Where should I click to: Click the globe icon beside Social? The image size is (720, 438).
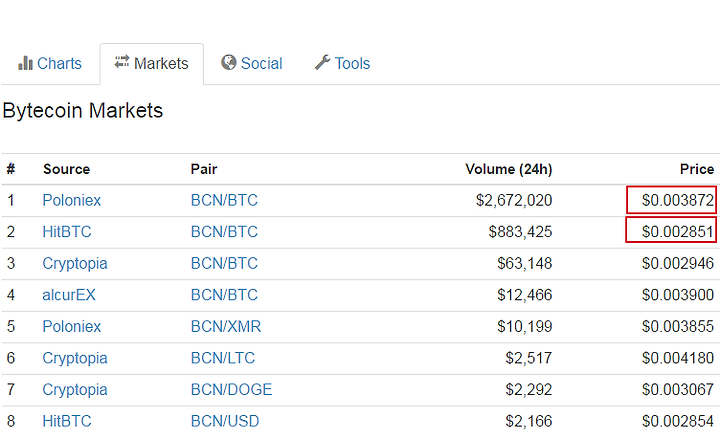pyautogui.click(x=228, y=62)
